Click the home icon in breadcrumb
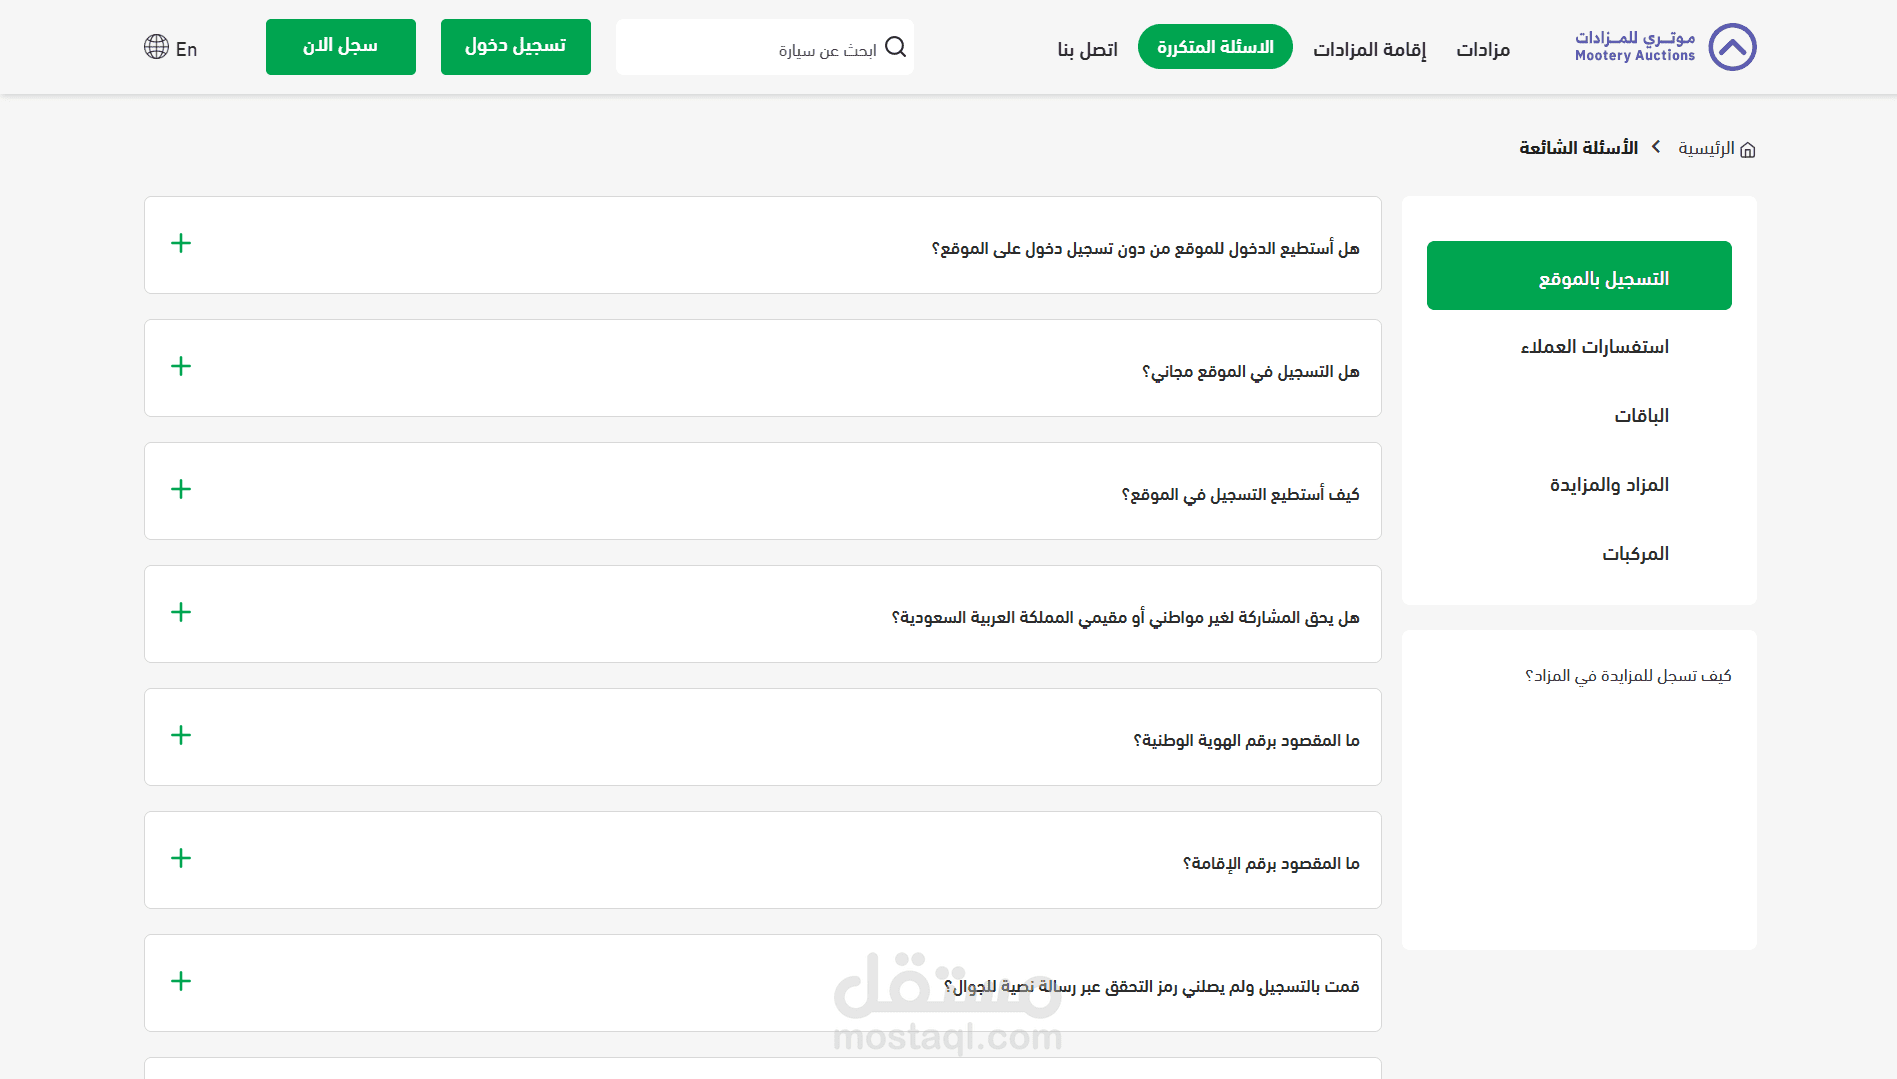The height and width of the screenshot is (1079, 1897). (x=1748, y=150)
